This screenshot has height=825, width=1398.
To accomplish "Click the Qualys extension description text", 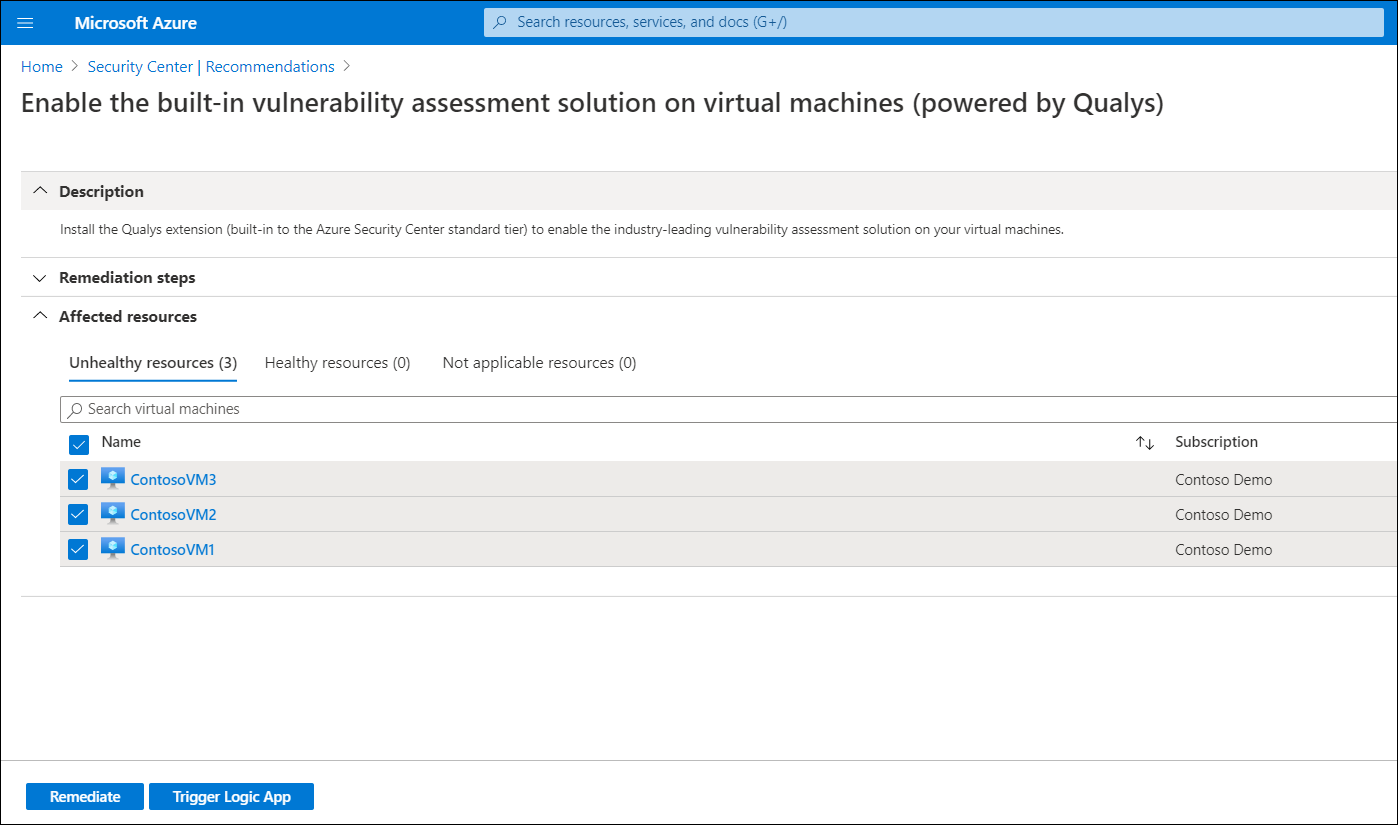I will pos(562,229).
